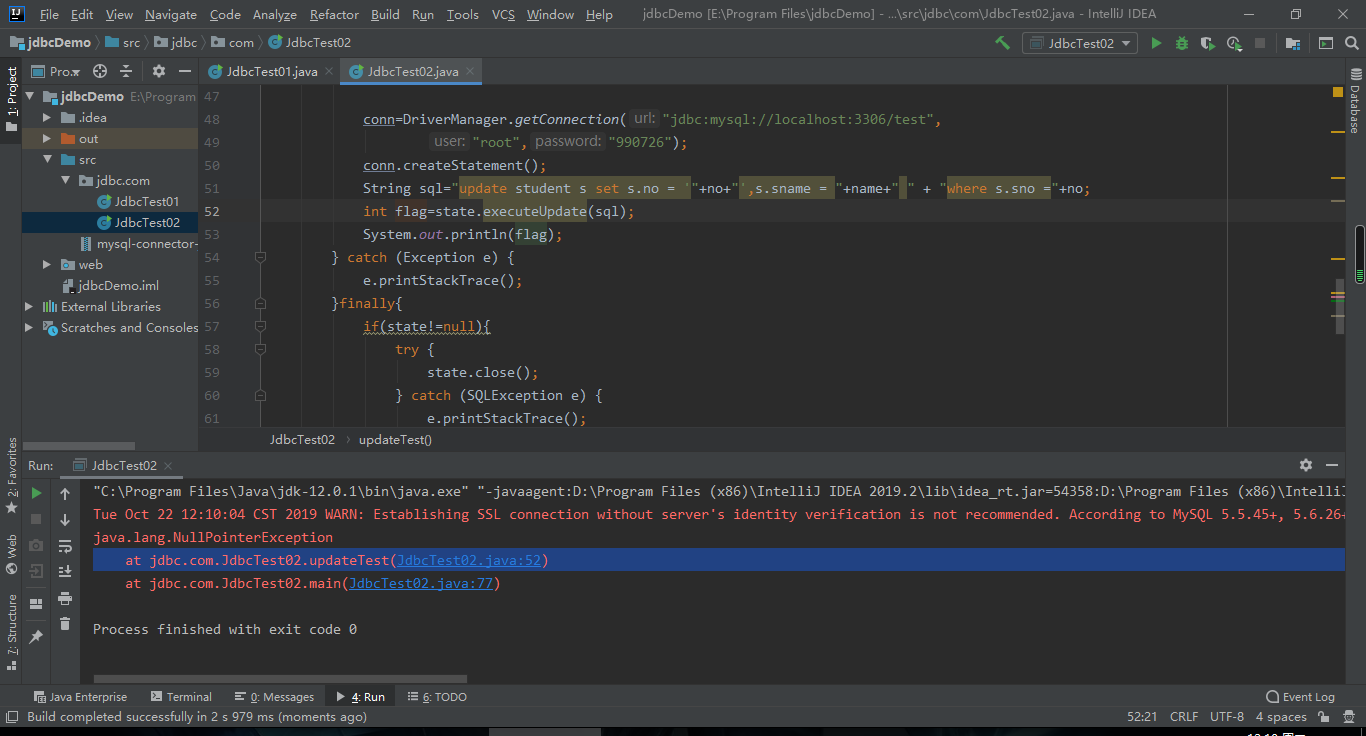
Task: Toggle scroll to end in Run console
Action: [65, 572]
